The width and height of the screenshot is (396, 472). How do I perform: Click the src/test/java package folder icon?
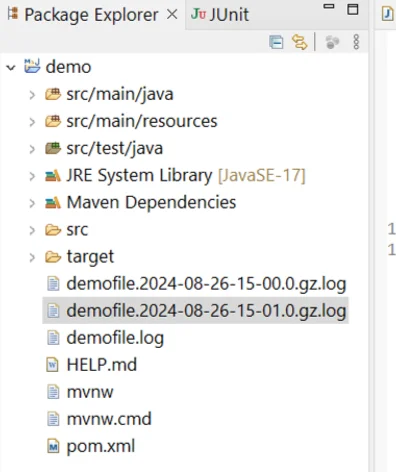pyautogui.click(x=53, y=148)
